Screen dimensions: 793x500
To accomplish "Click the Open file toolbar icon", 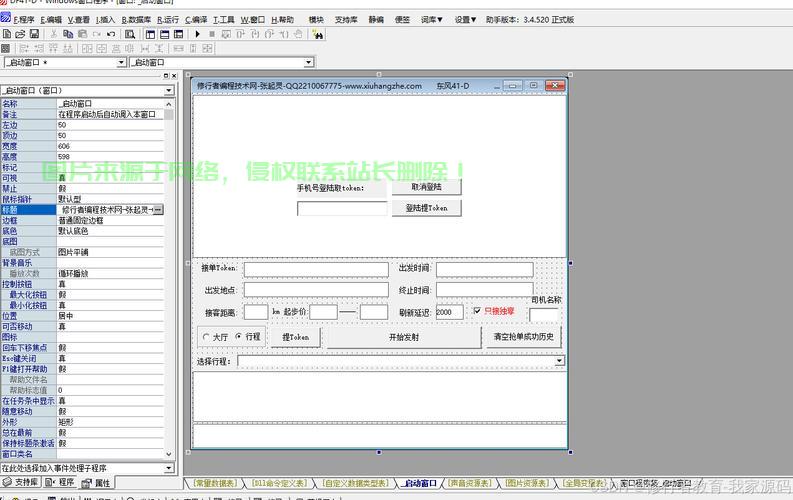I will pos(19,34).
